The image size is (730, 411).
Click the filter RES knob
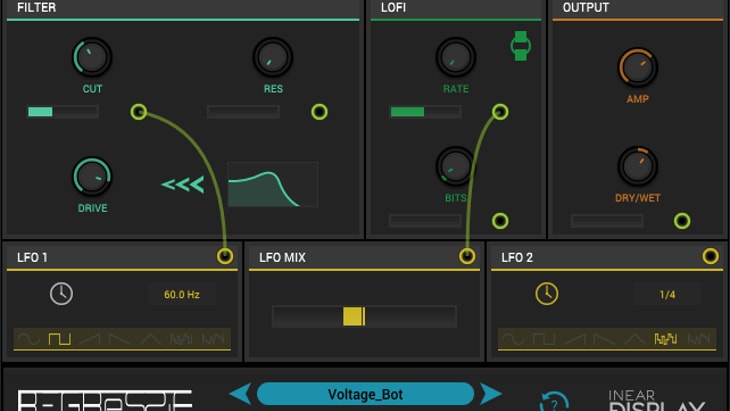pos(273,57)
